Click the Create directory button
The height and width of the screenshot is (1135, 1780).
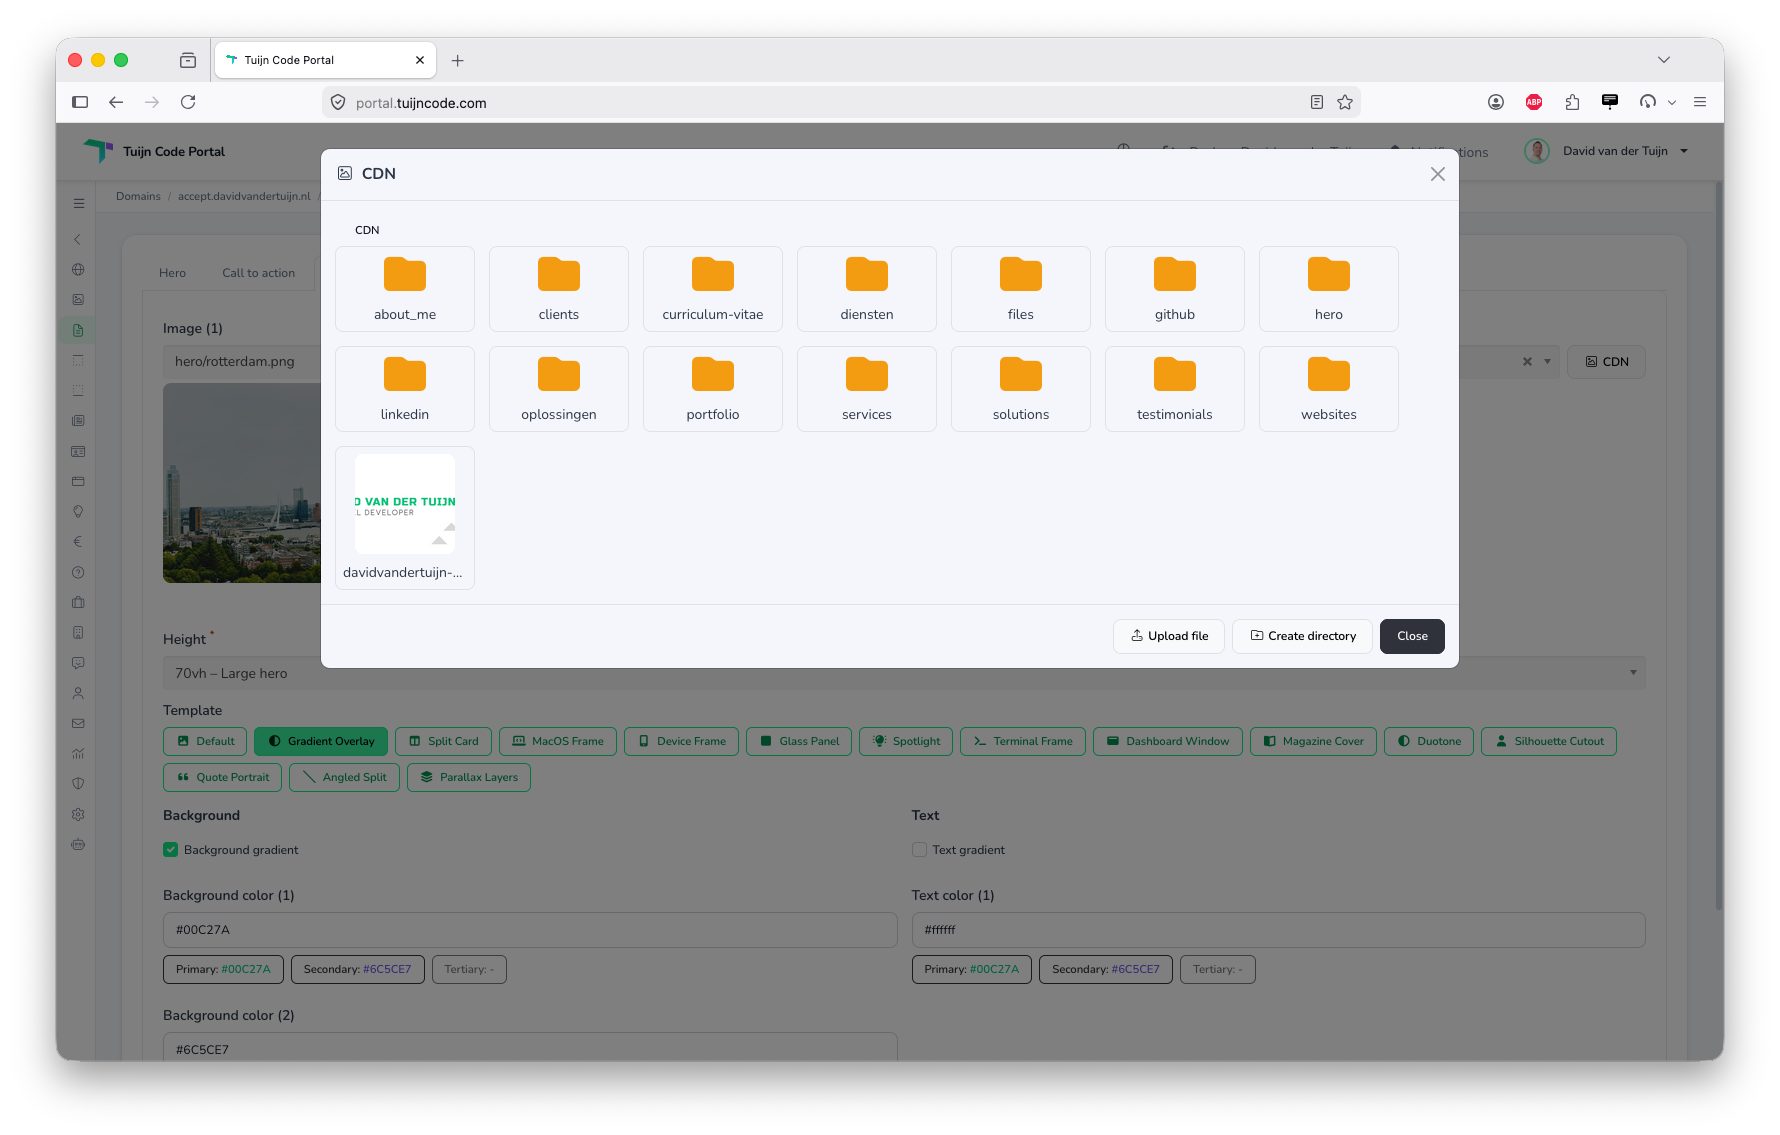pyautogui.click(x=1302, y=636)
